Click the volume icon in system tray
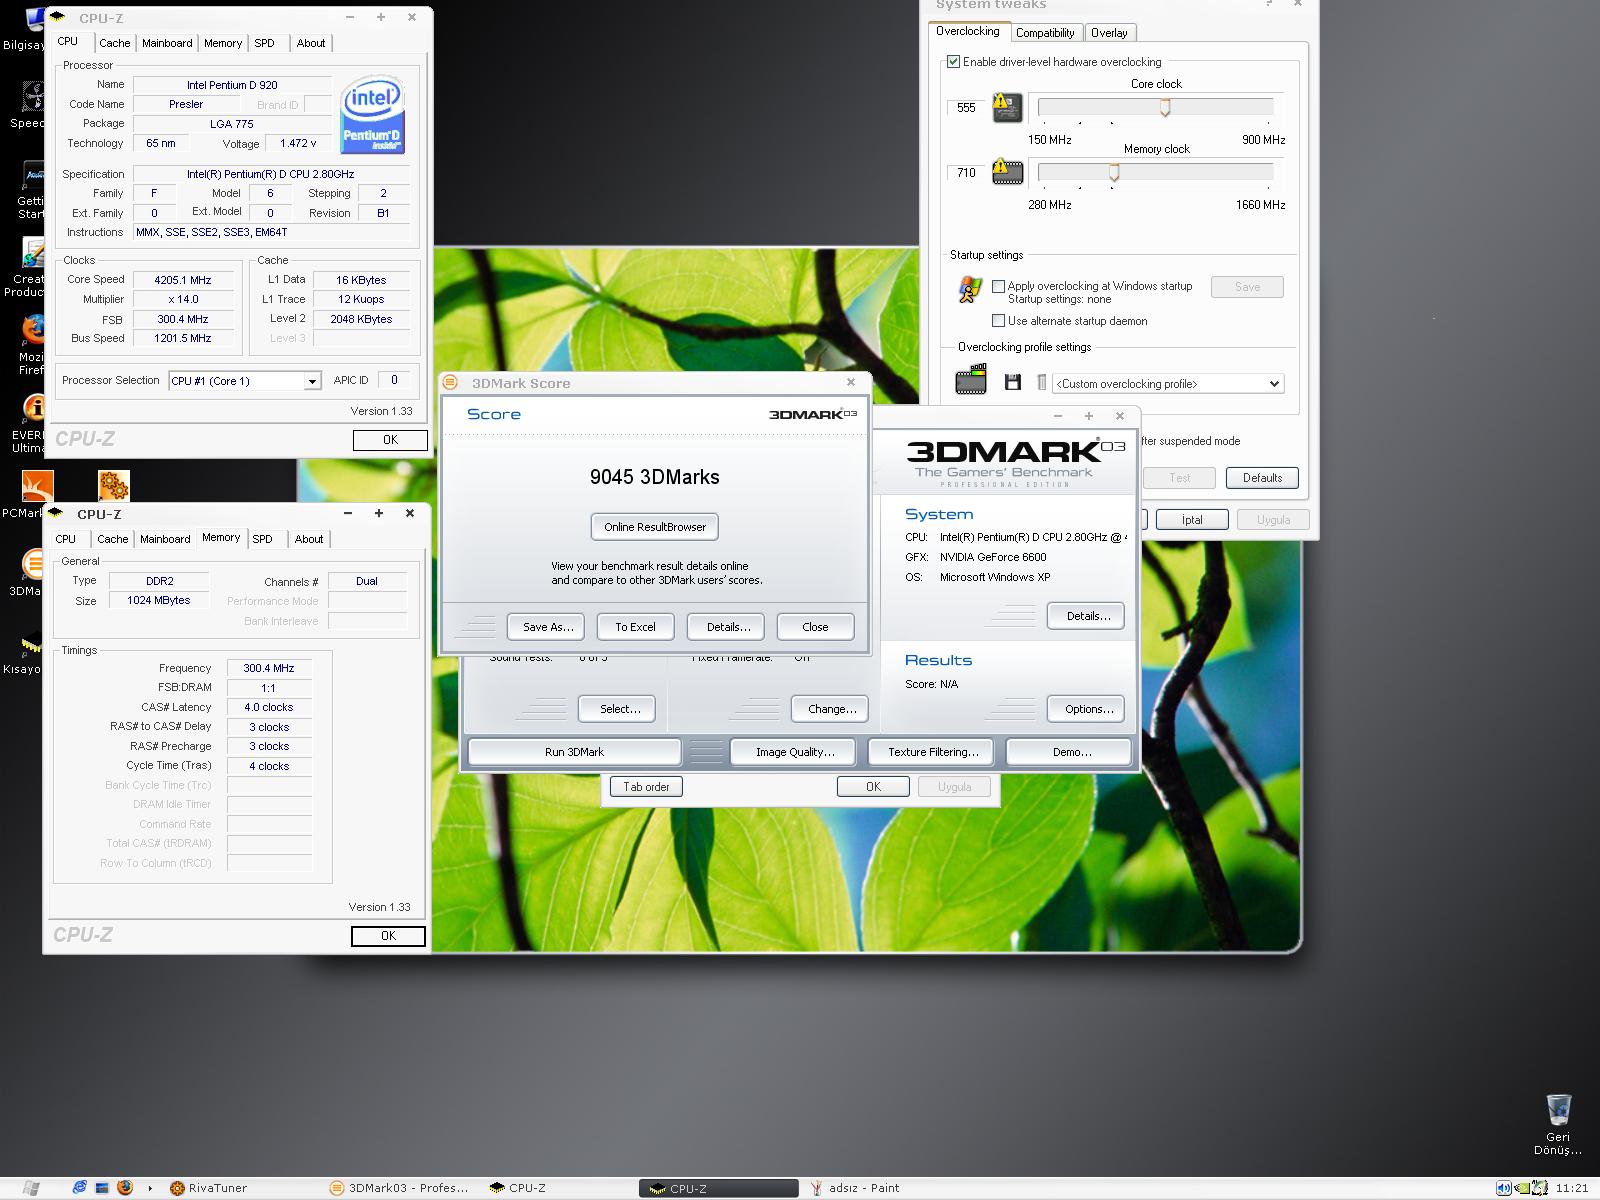Screen dimensions: 1600x1200 click(1503, 1188)
